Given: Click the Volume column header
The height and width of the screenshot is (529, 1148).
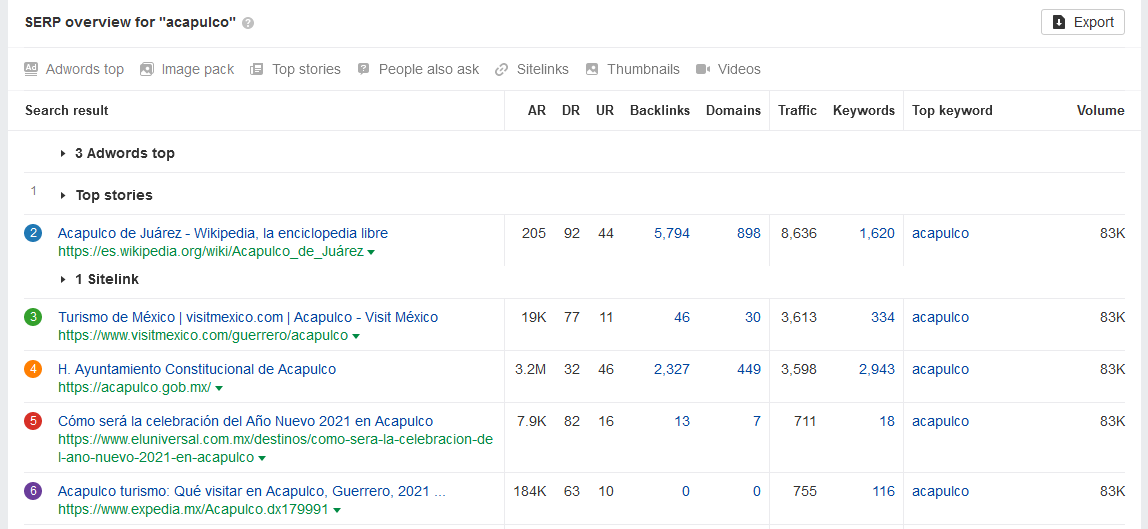Looking at the screenshot, I should click(1100, 110).
